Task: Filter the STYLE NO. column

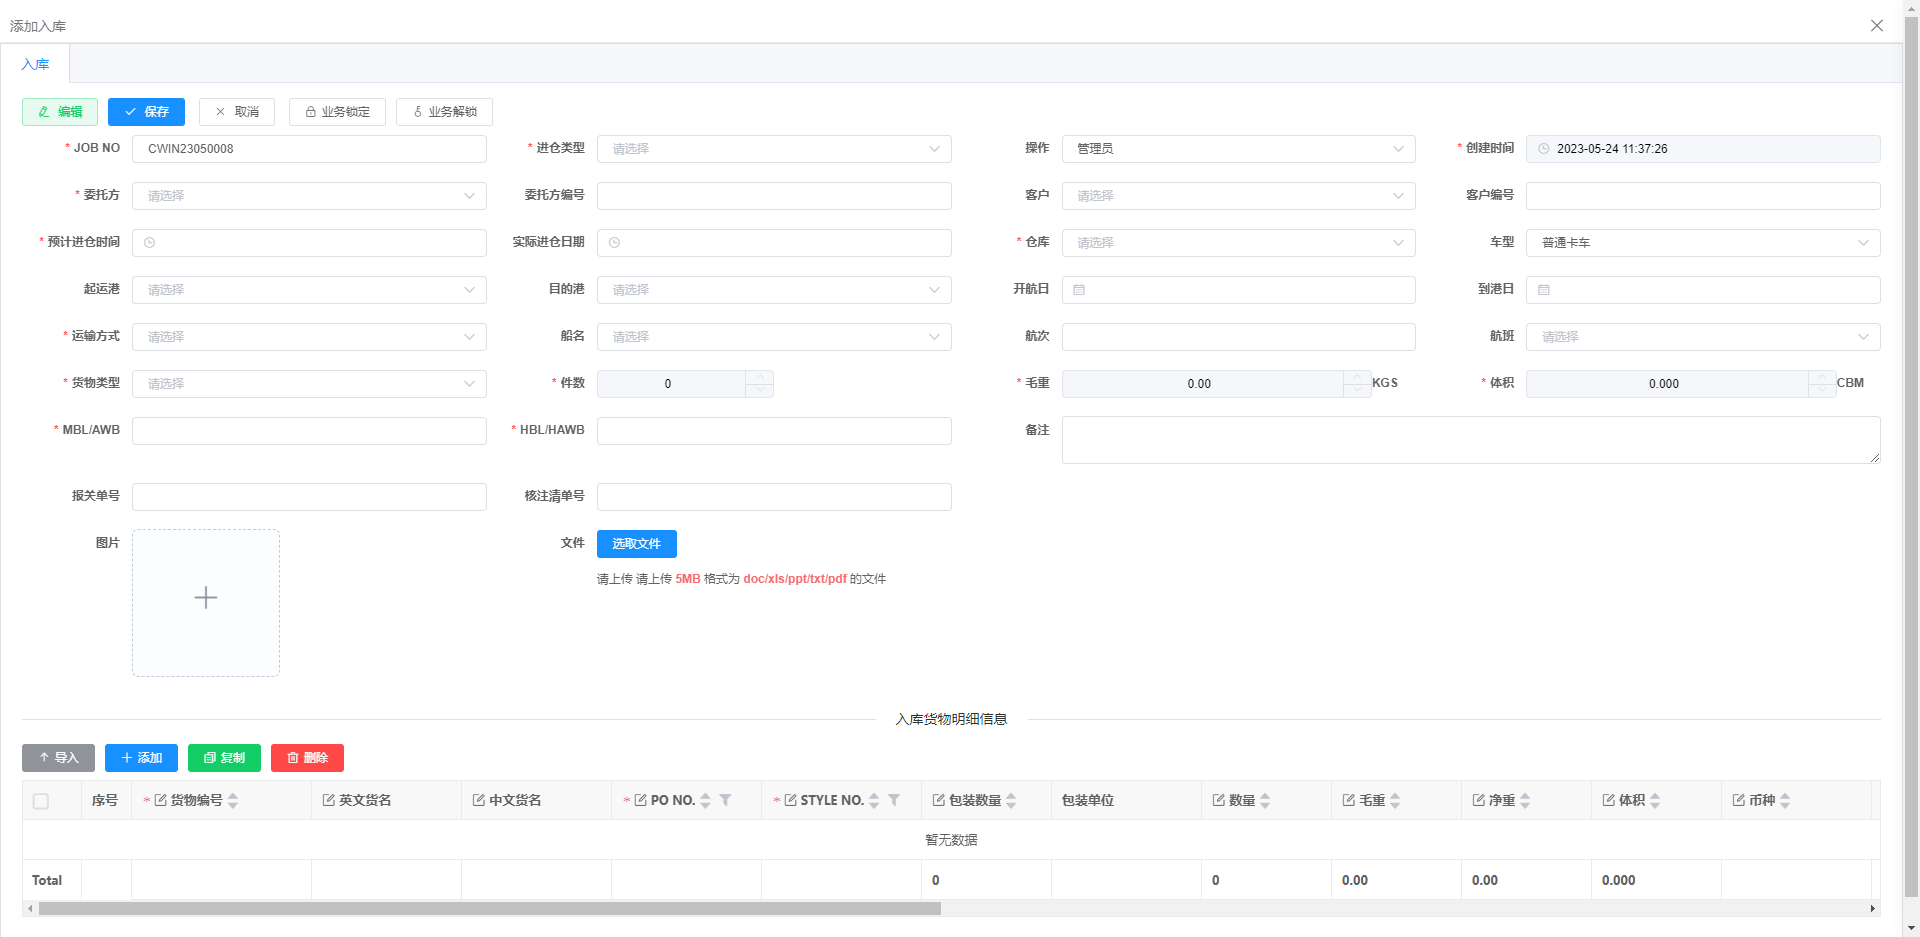Action: click(x=894, y=800)
